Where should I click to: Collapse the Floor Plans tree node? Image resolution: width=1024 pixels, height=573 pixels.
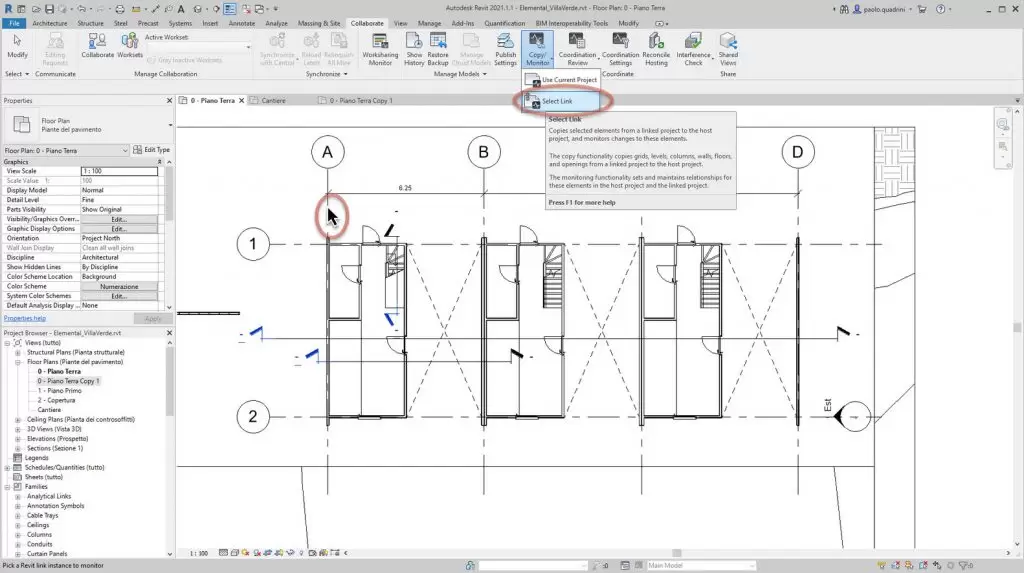(18, 362)
